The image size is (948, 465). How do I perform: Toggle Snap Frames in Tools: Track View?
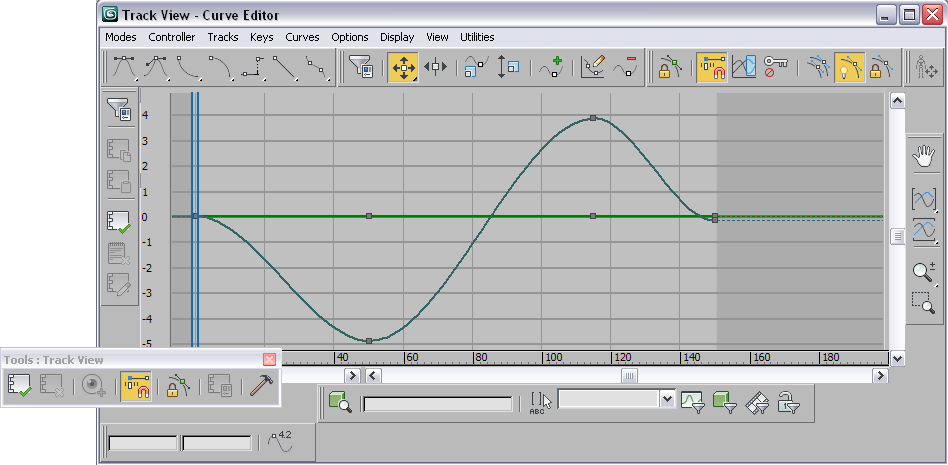136,386
